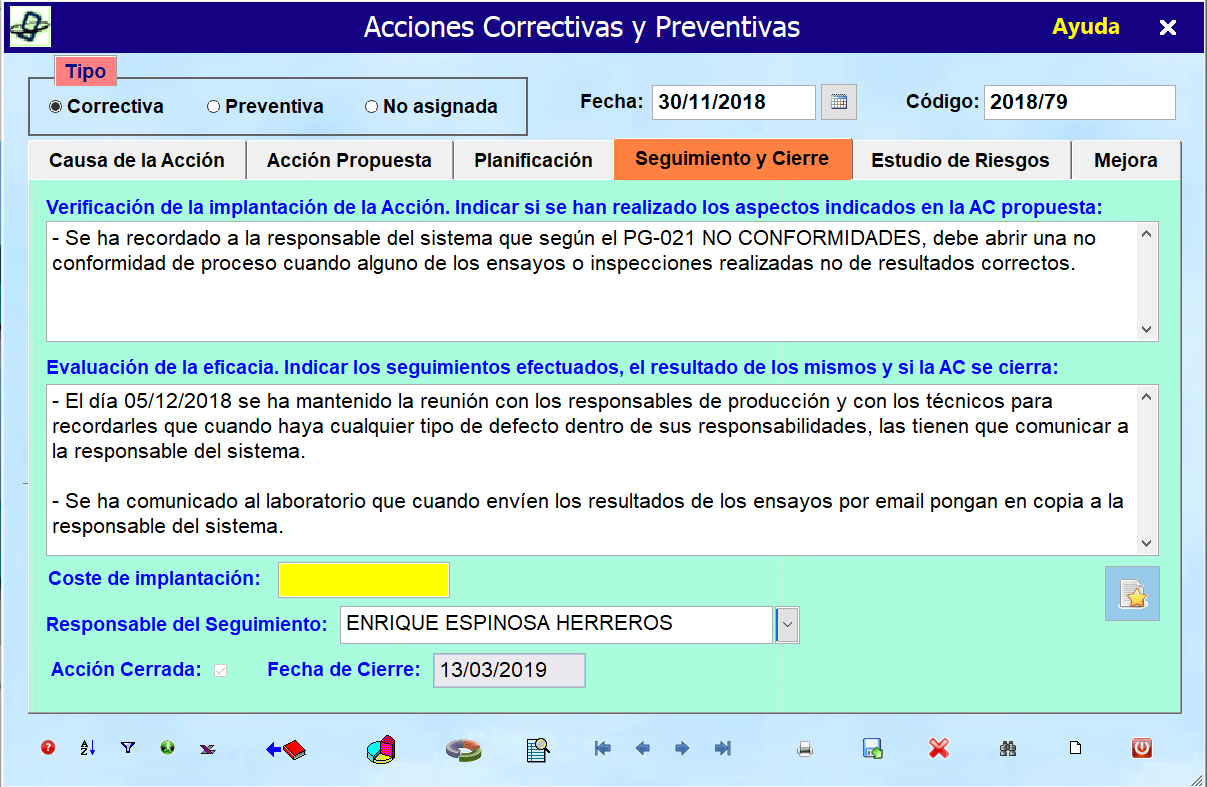This screenshot has width=1207, height=787.
Task: Click the binoculars search icon
Action: point(1007,748)
